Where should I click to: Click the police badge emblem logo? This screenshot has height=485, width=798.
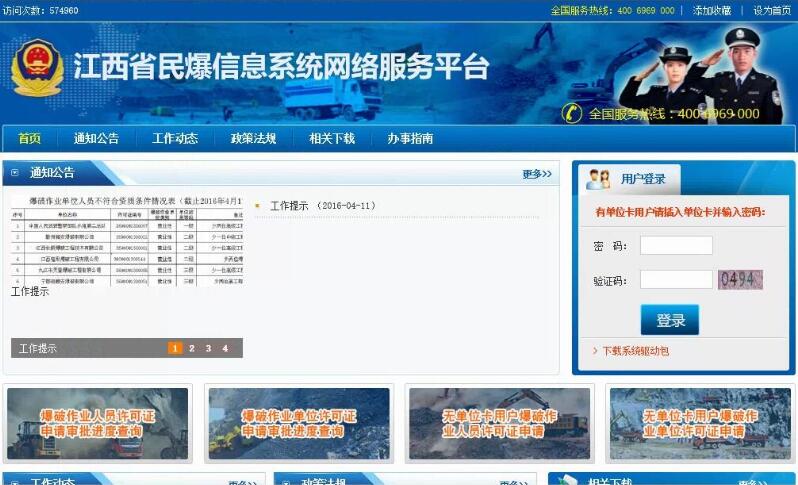37,68
